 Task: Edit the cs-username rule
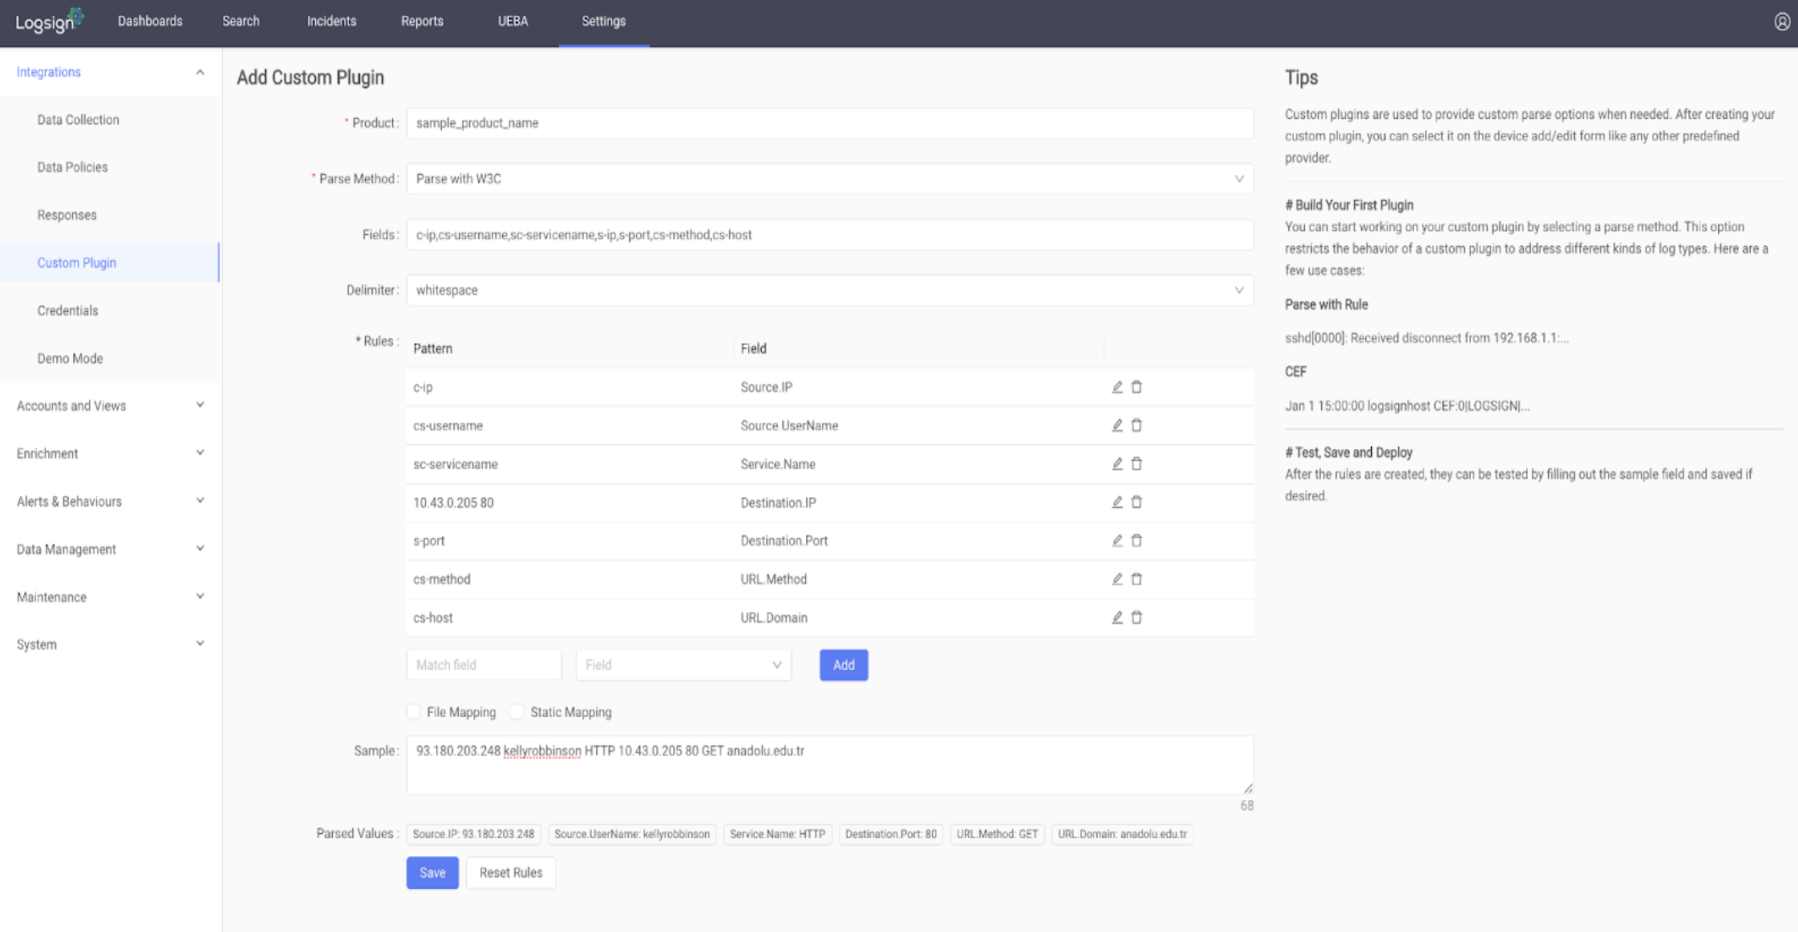1117,425
